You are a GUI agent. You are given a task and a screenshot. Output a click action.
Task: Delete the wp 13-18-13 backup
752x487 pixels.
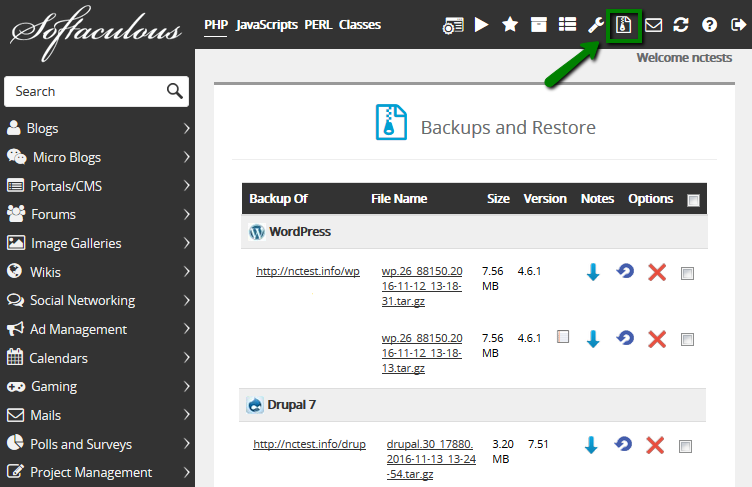[657, 339]
